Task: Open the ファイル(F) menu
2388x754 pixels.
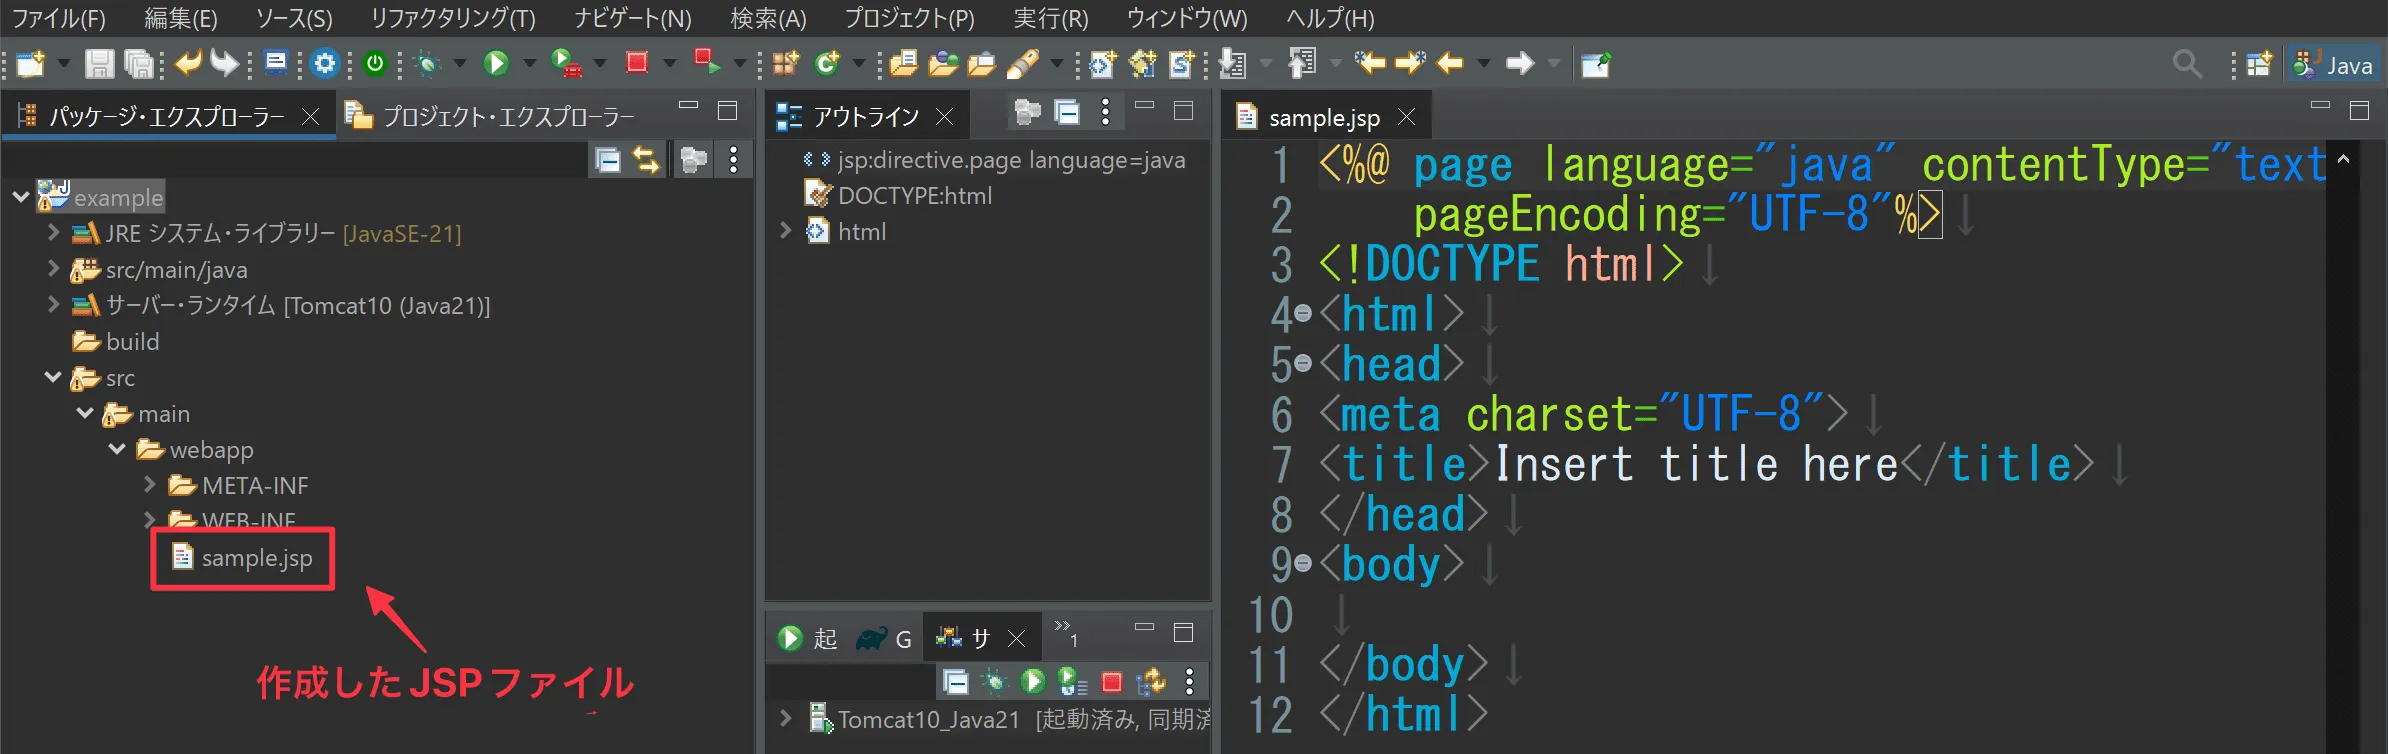Action: pos(58,18)
